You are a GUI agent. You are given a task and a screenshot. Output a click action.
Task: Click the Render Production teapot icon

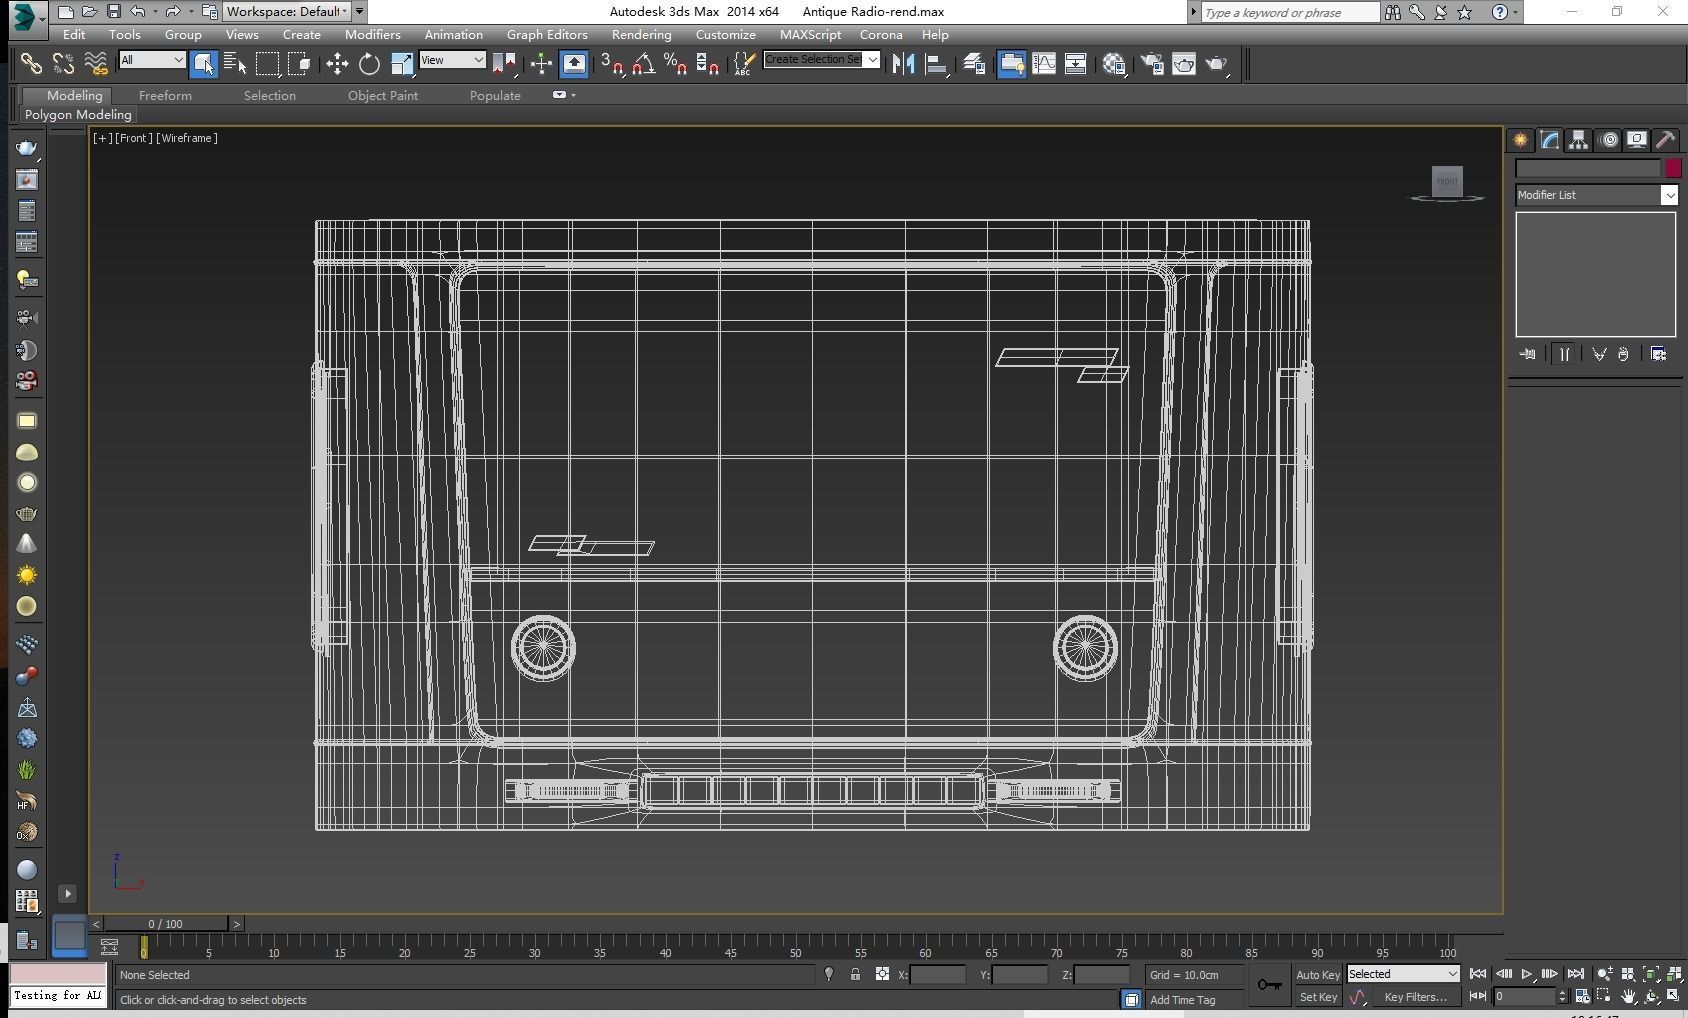pyautogui.click(x=1216, y=64)
